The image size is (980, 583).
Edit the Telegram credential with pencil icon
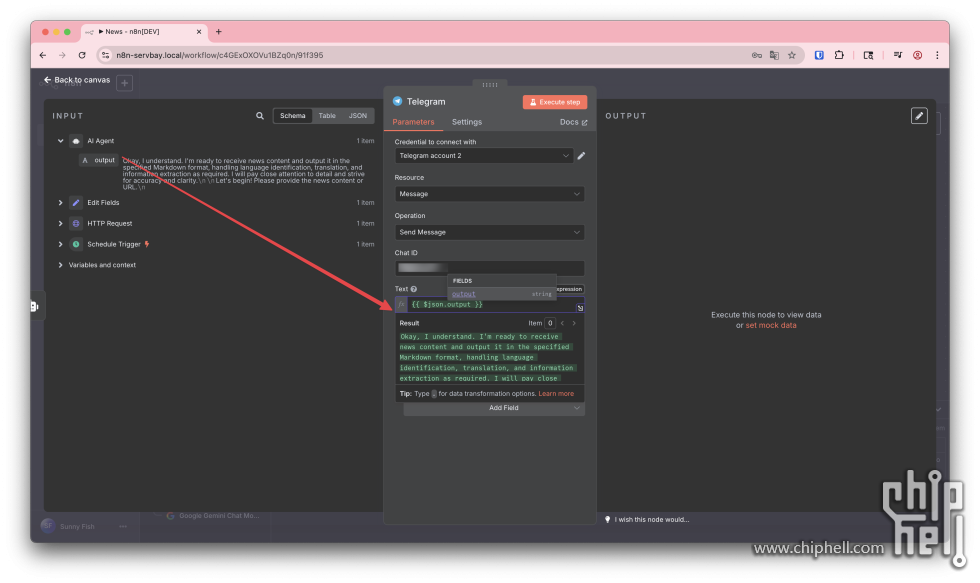581,156
